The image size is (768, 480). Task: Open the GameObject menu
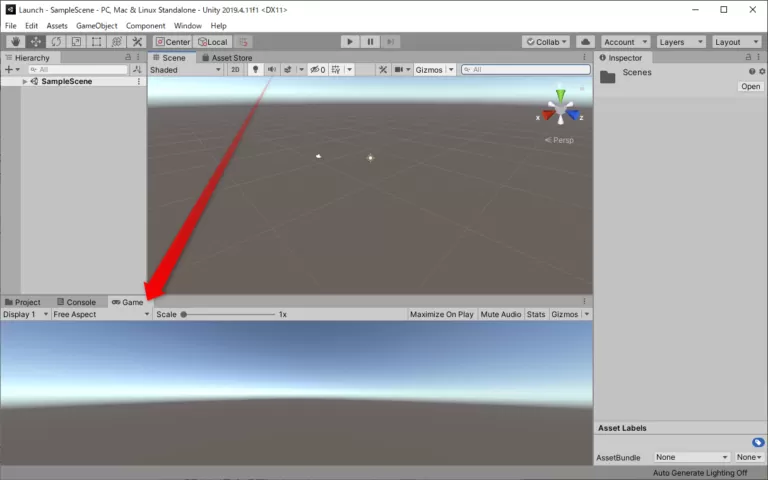pyautogui.click(x=97, y=25)
